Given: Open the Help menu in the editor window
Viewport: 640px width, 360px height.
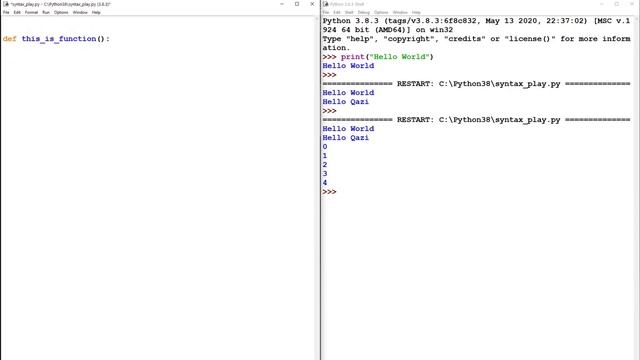Looking at the screenshot, I should click(96, 13).
